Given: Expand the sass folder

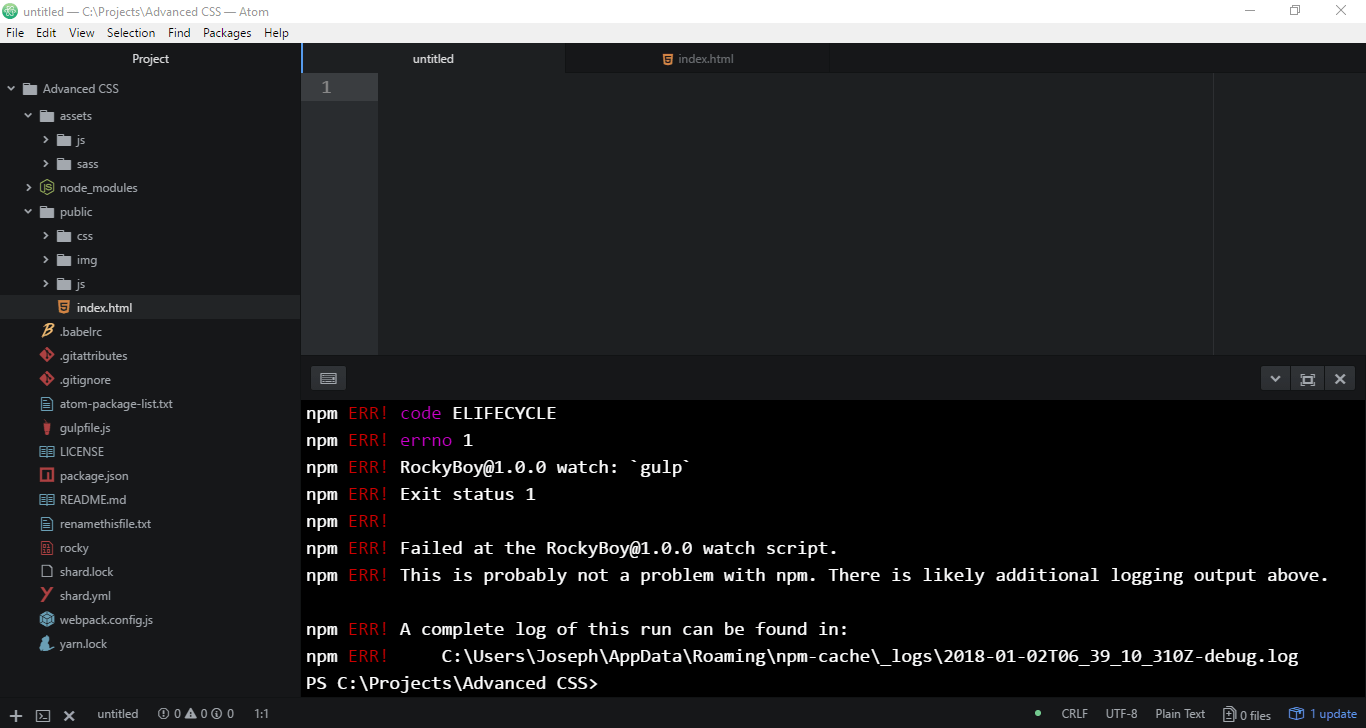Looking at the screenshot, I should [x=46, y=164].
